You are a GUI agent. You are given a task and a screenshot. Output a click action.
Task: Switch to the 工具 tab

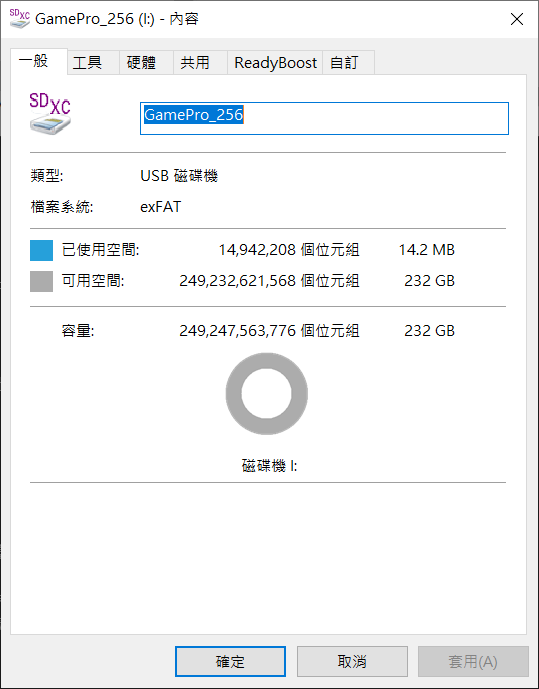click(93, 62)
